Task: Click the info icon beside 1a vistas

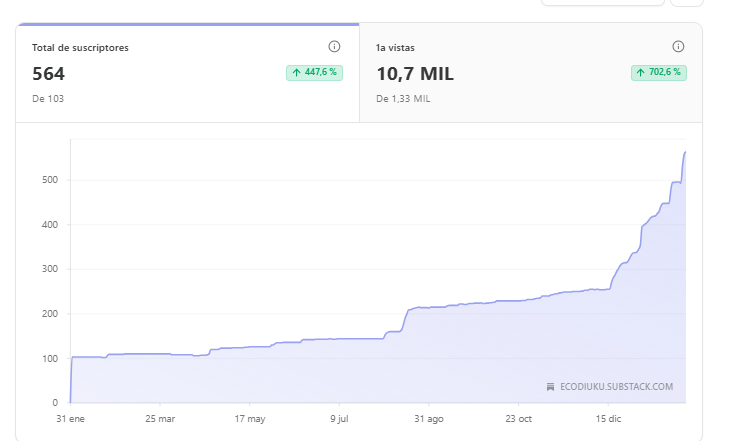Action: [x=678, y=47]
